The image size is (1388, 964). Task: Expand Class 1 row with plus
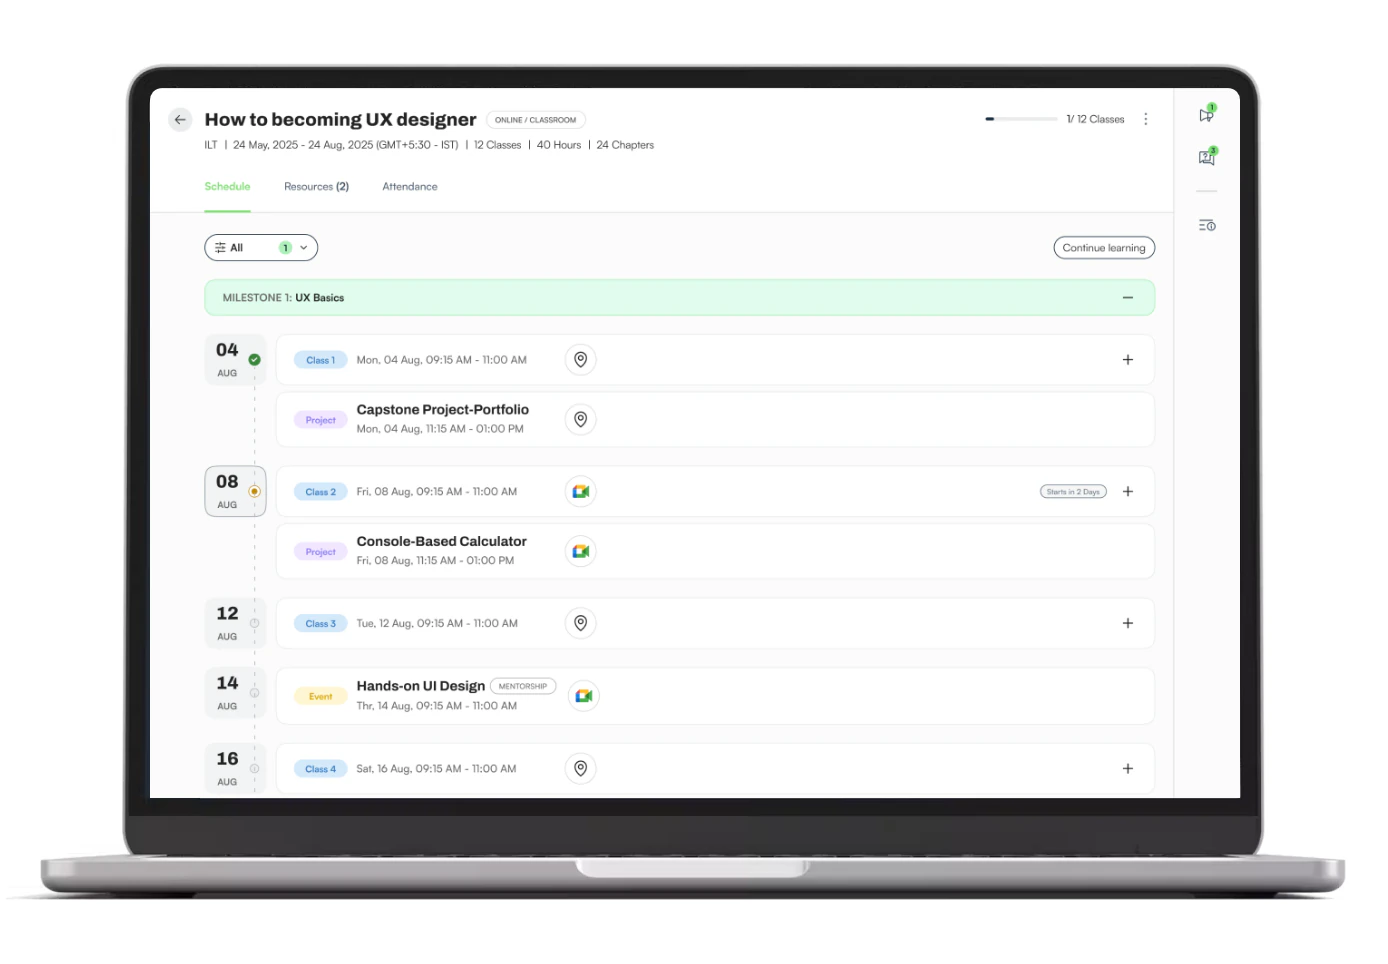1128,360
